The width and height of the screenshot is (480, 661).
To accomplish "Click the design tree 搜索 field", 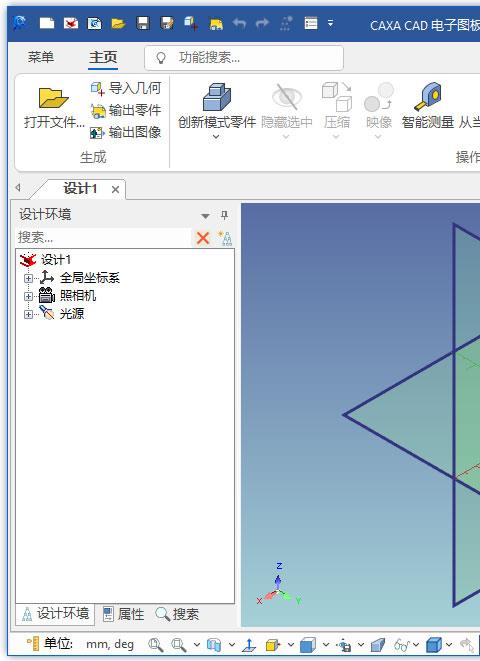I will [x=103, y=238].
